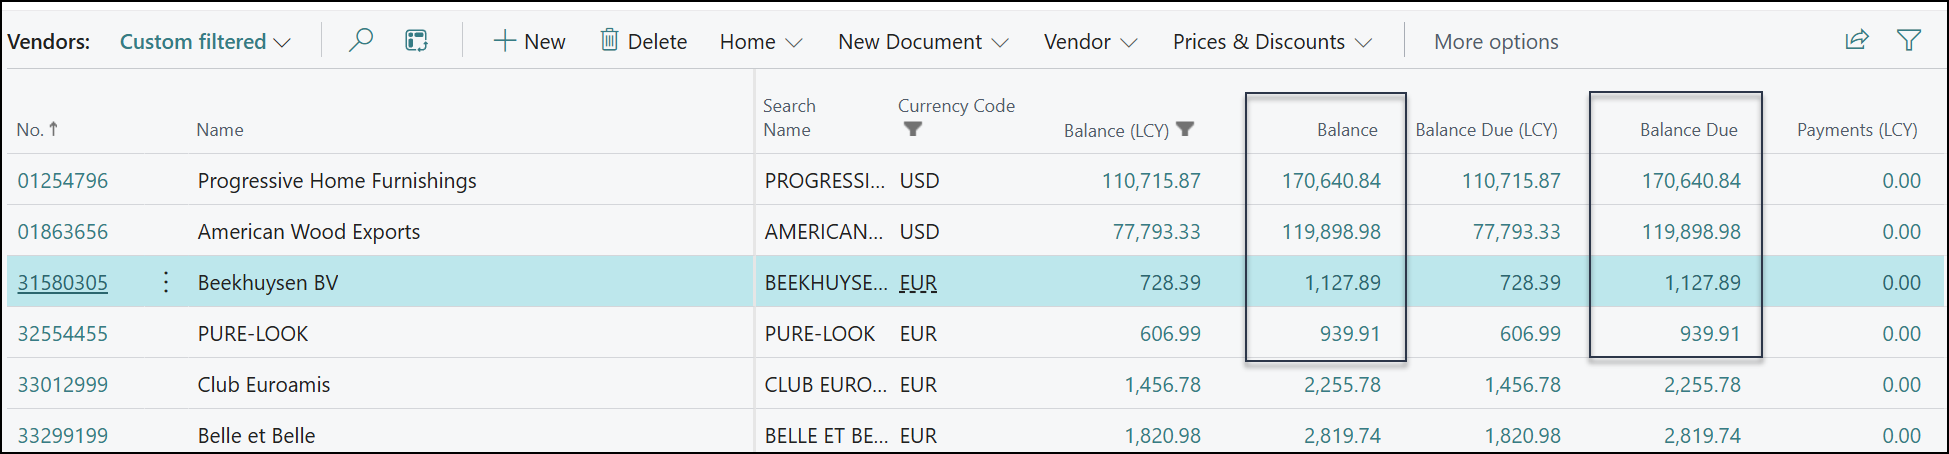This screenshot has width=1949, height=454.
Task: Open the New Document dropdown
Action: (x=922, y=42)
